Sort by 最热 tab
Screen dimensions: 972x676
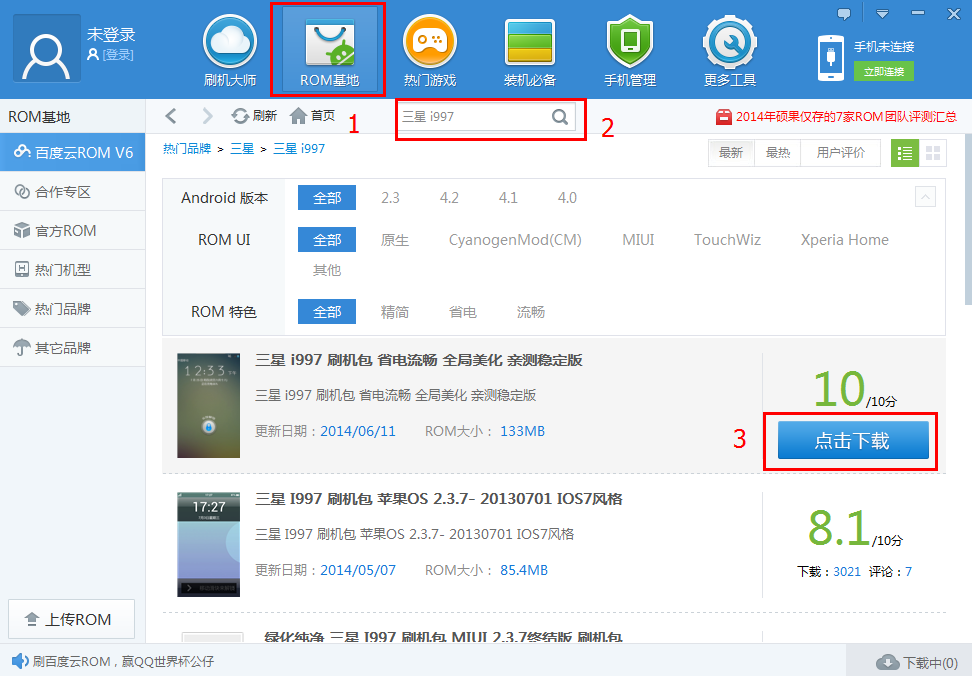coord(777,153)
